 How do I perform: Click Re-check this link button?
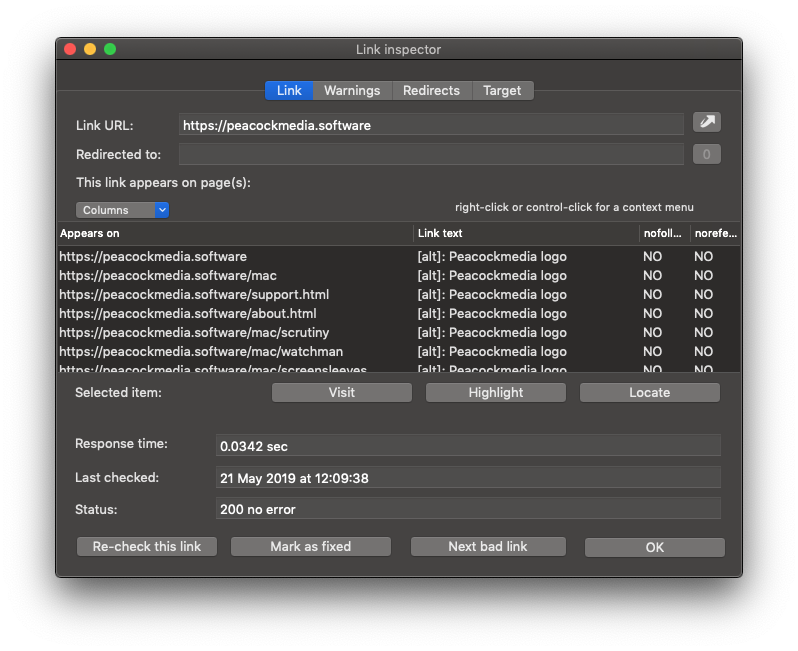click(147, 547)
